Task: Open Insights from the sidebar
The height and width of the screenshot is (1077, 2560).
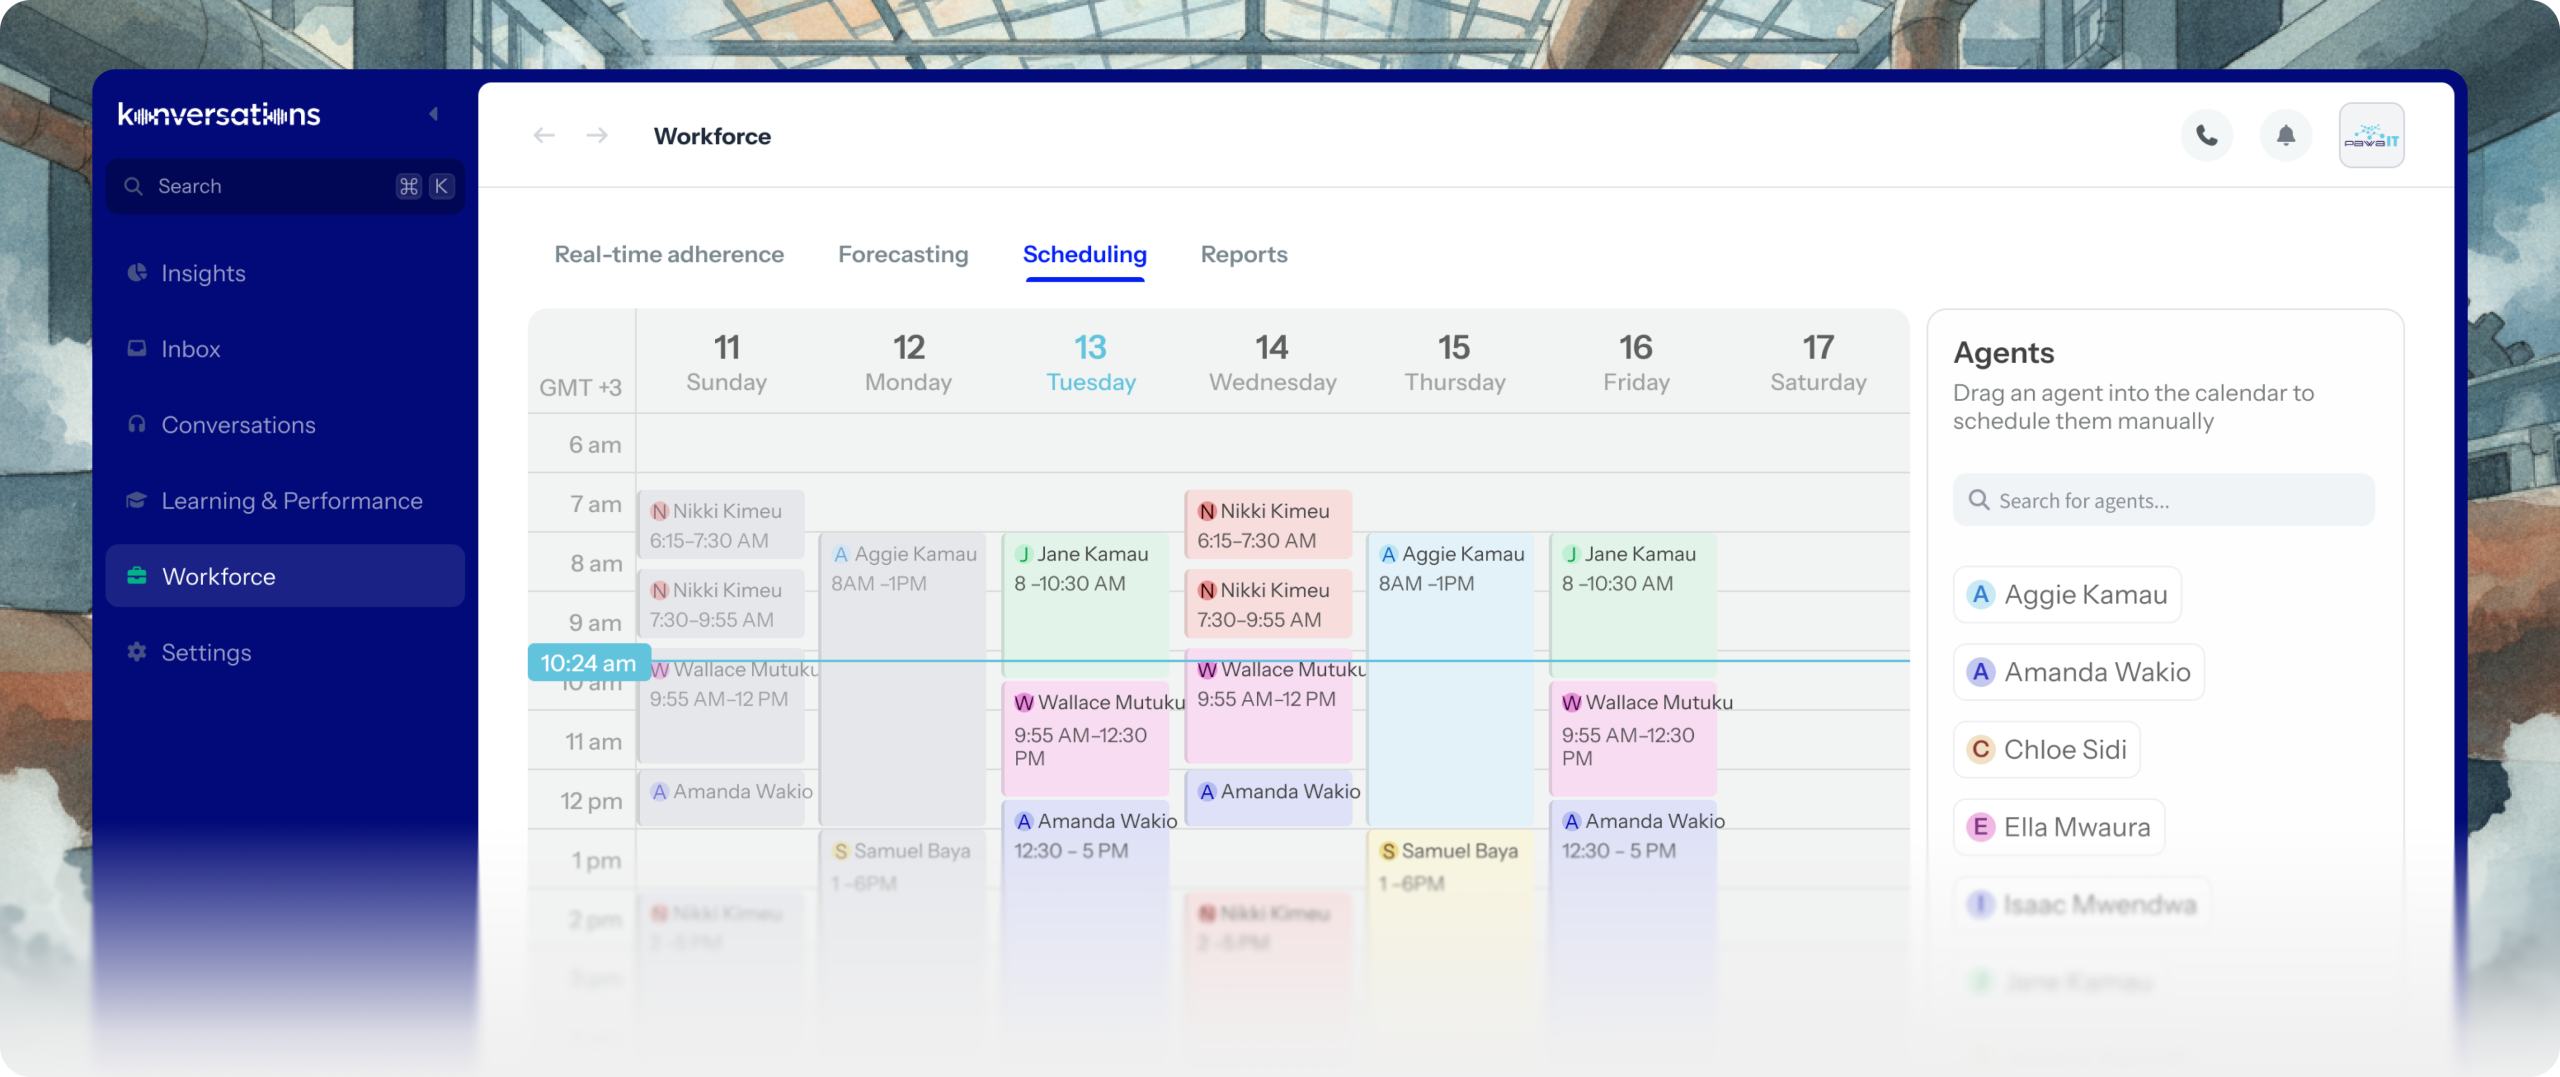Action: click(x=203, y=273)
